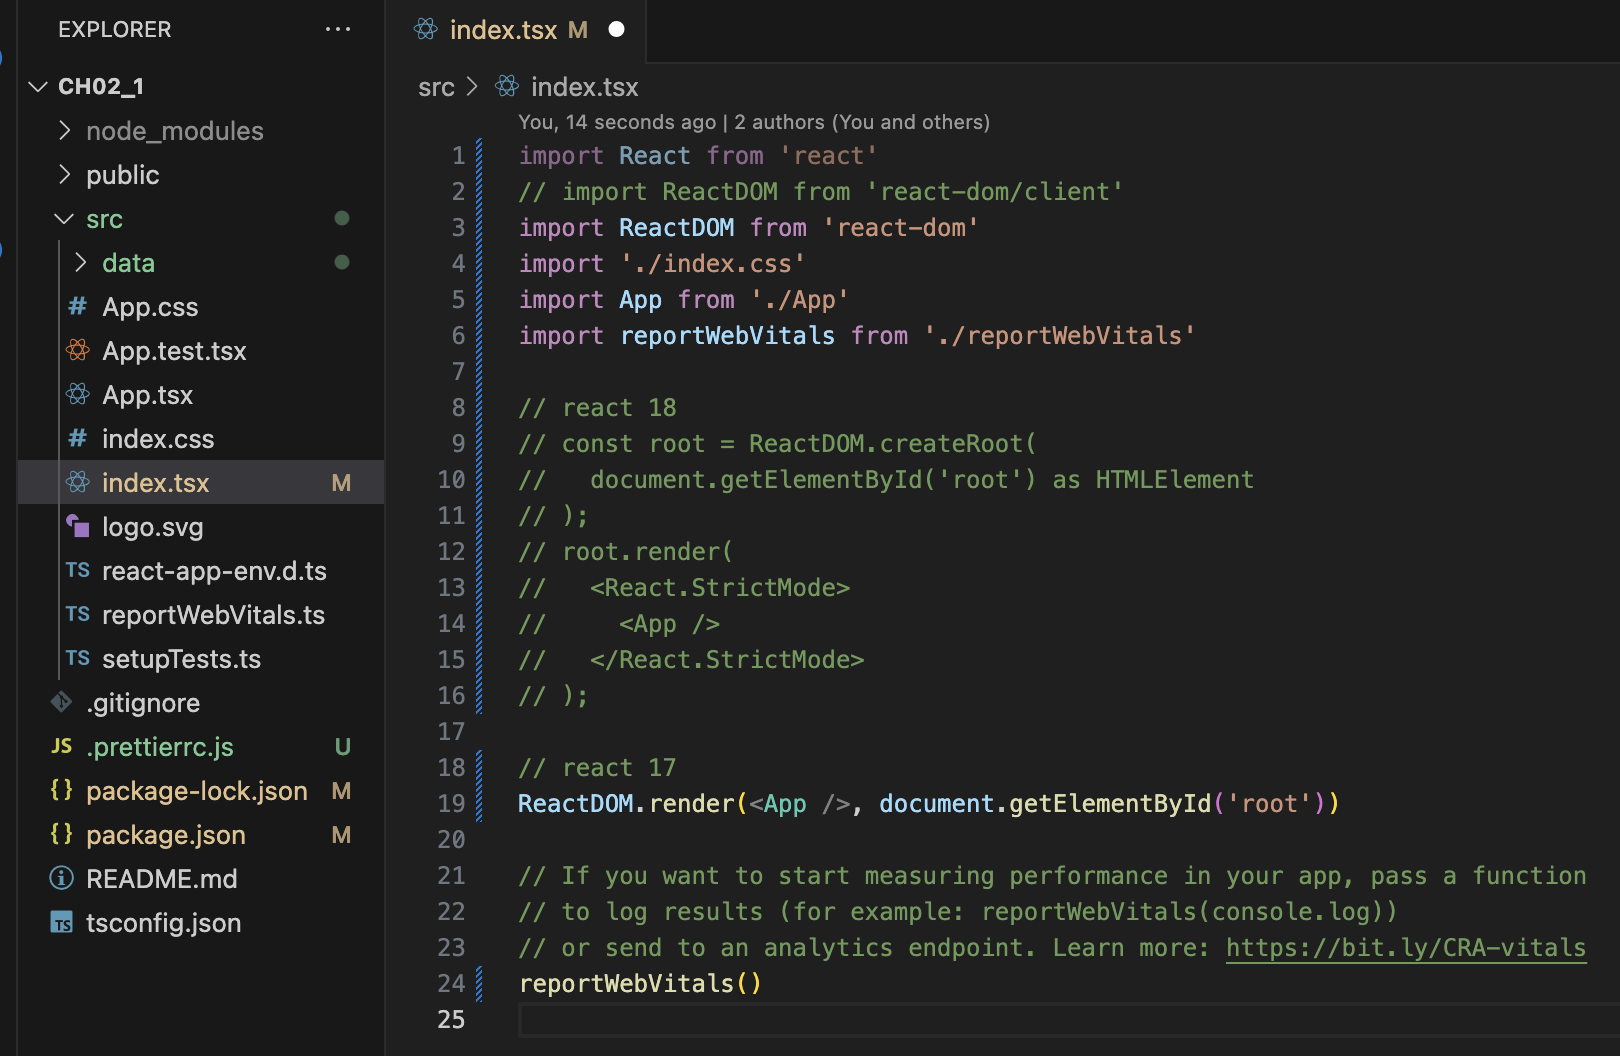Viewport: 1620px width, 1056px height.
Task: Click the orange React icon of App.test.tsx
Action: pyautogui.click(x=77, y=350)
